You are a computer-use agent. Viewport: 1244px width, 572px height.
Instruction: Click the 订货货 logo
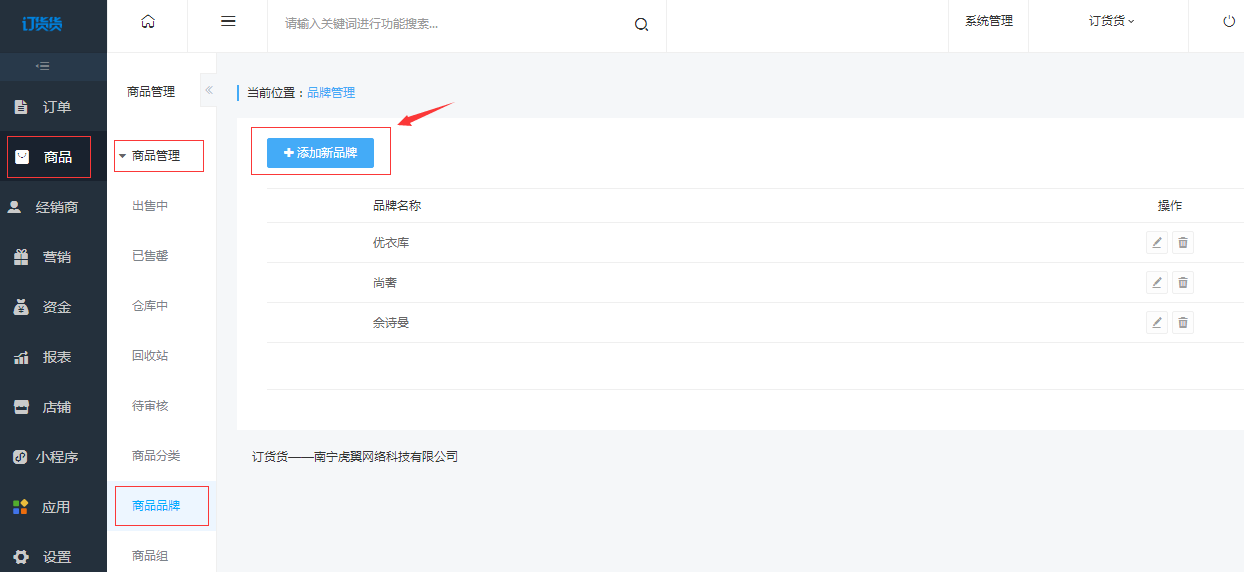click(42, 24)
